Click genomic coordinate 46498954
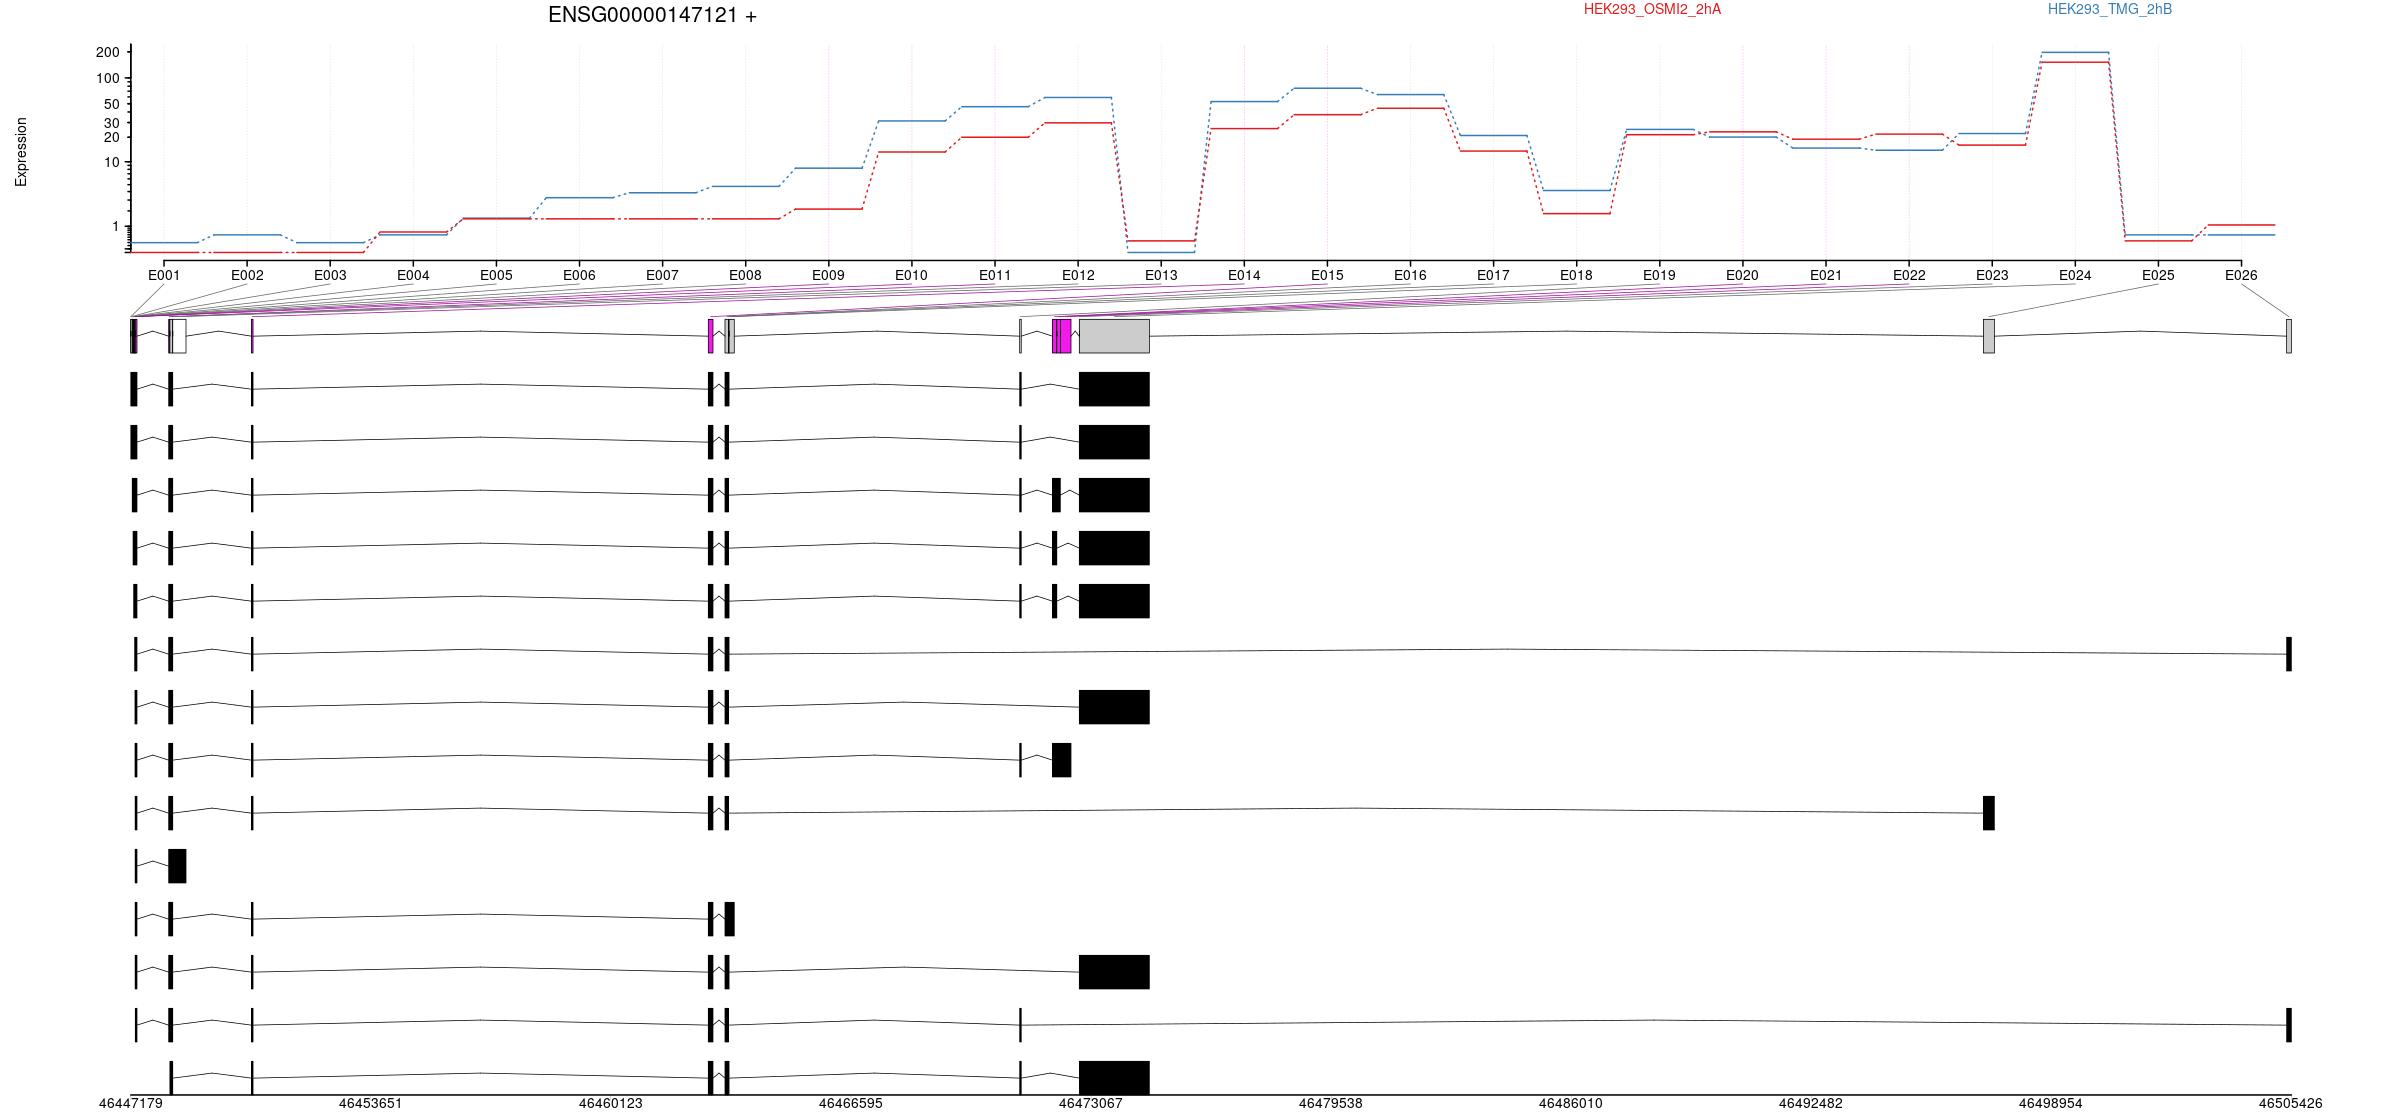Image resolution: width=2400 pixels, height=1120 pixels. pos(2051,1103)
